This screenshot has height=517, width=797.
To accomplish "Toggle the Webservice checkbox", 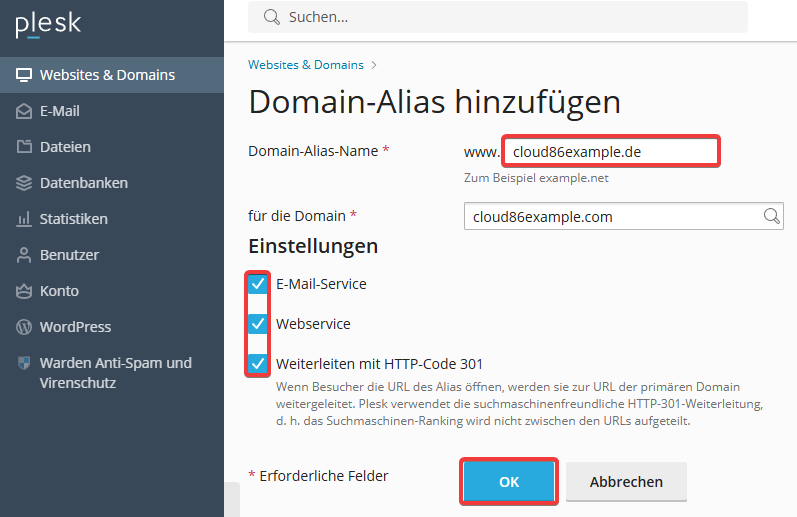I will point(258,323).
